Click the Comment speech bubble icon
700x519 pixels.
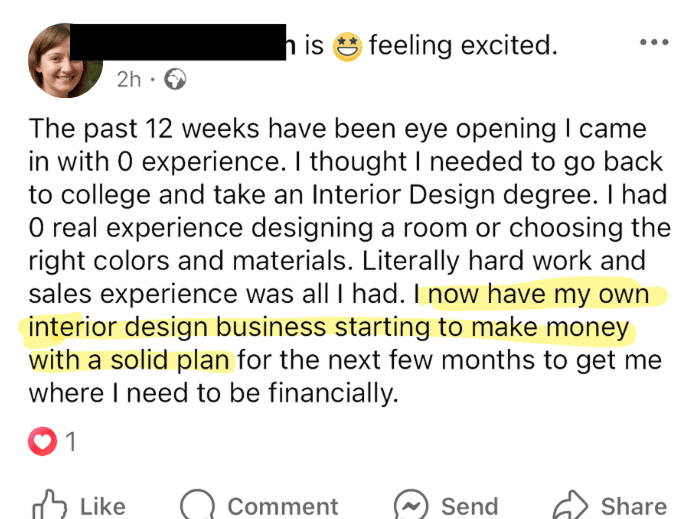[197, 505]
